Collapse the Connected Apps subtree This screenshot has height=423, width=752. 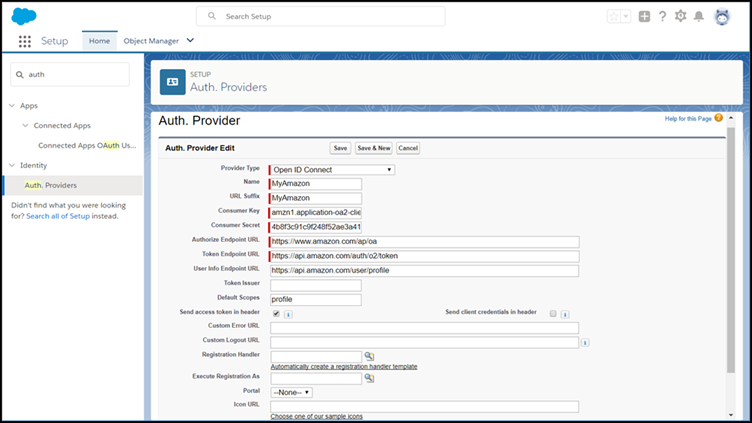point(25,126)
